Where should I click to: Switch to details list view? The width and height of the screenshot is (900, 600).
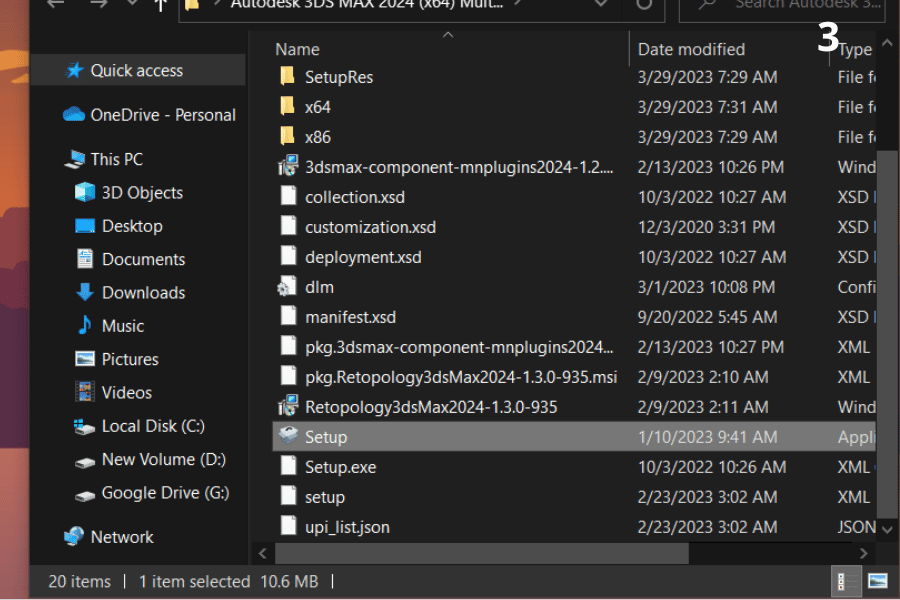(841, 581)
